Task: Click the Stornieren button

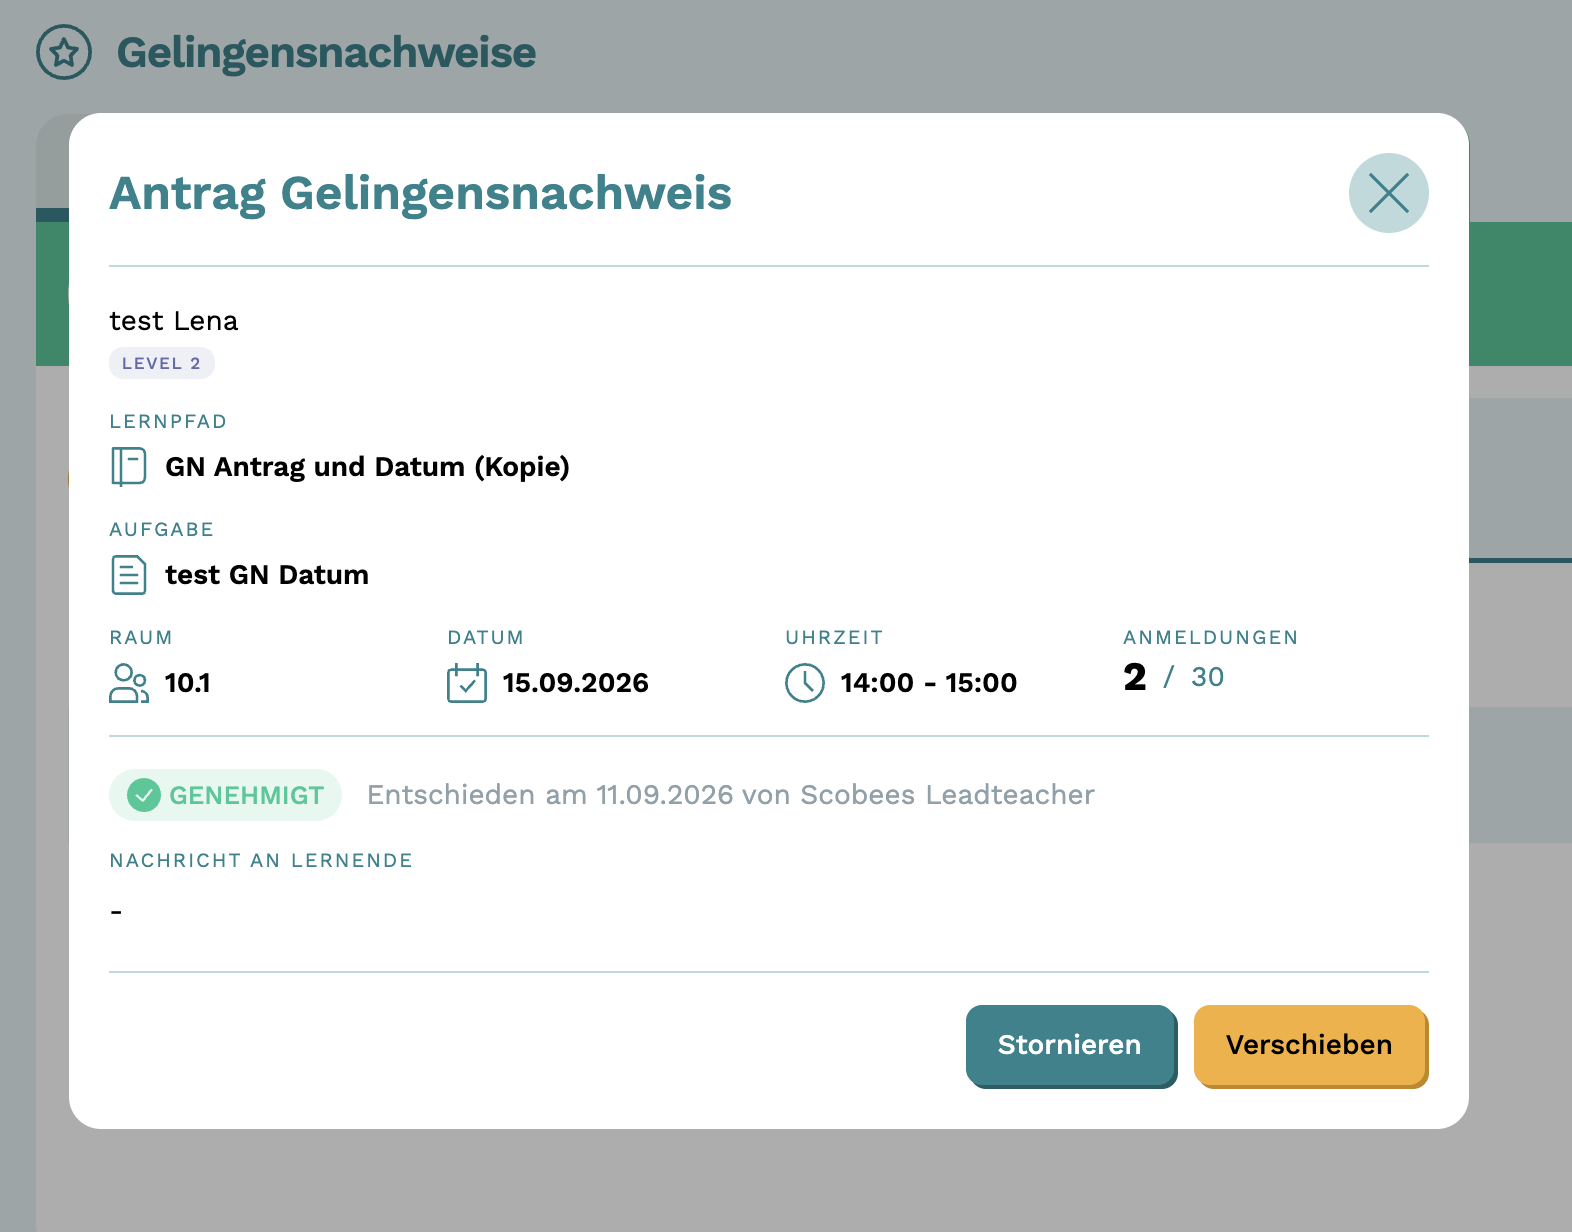Action: [1070, 1045]
